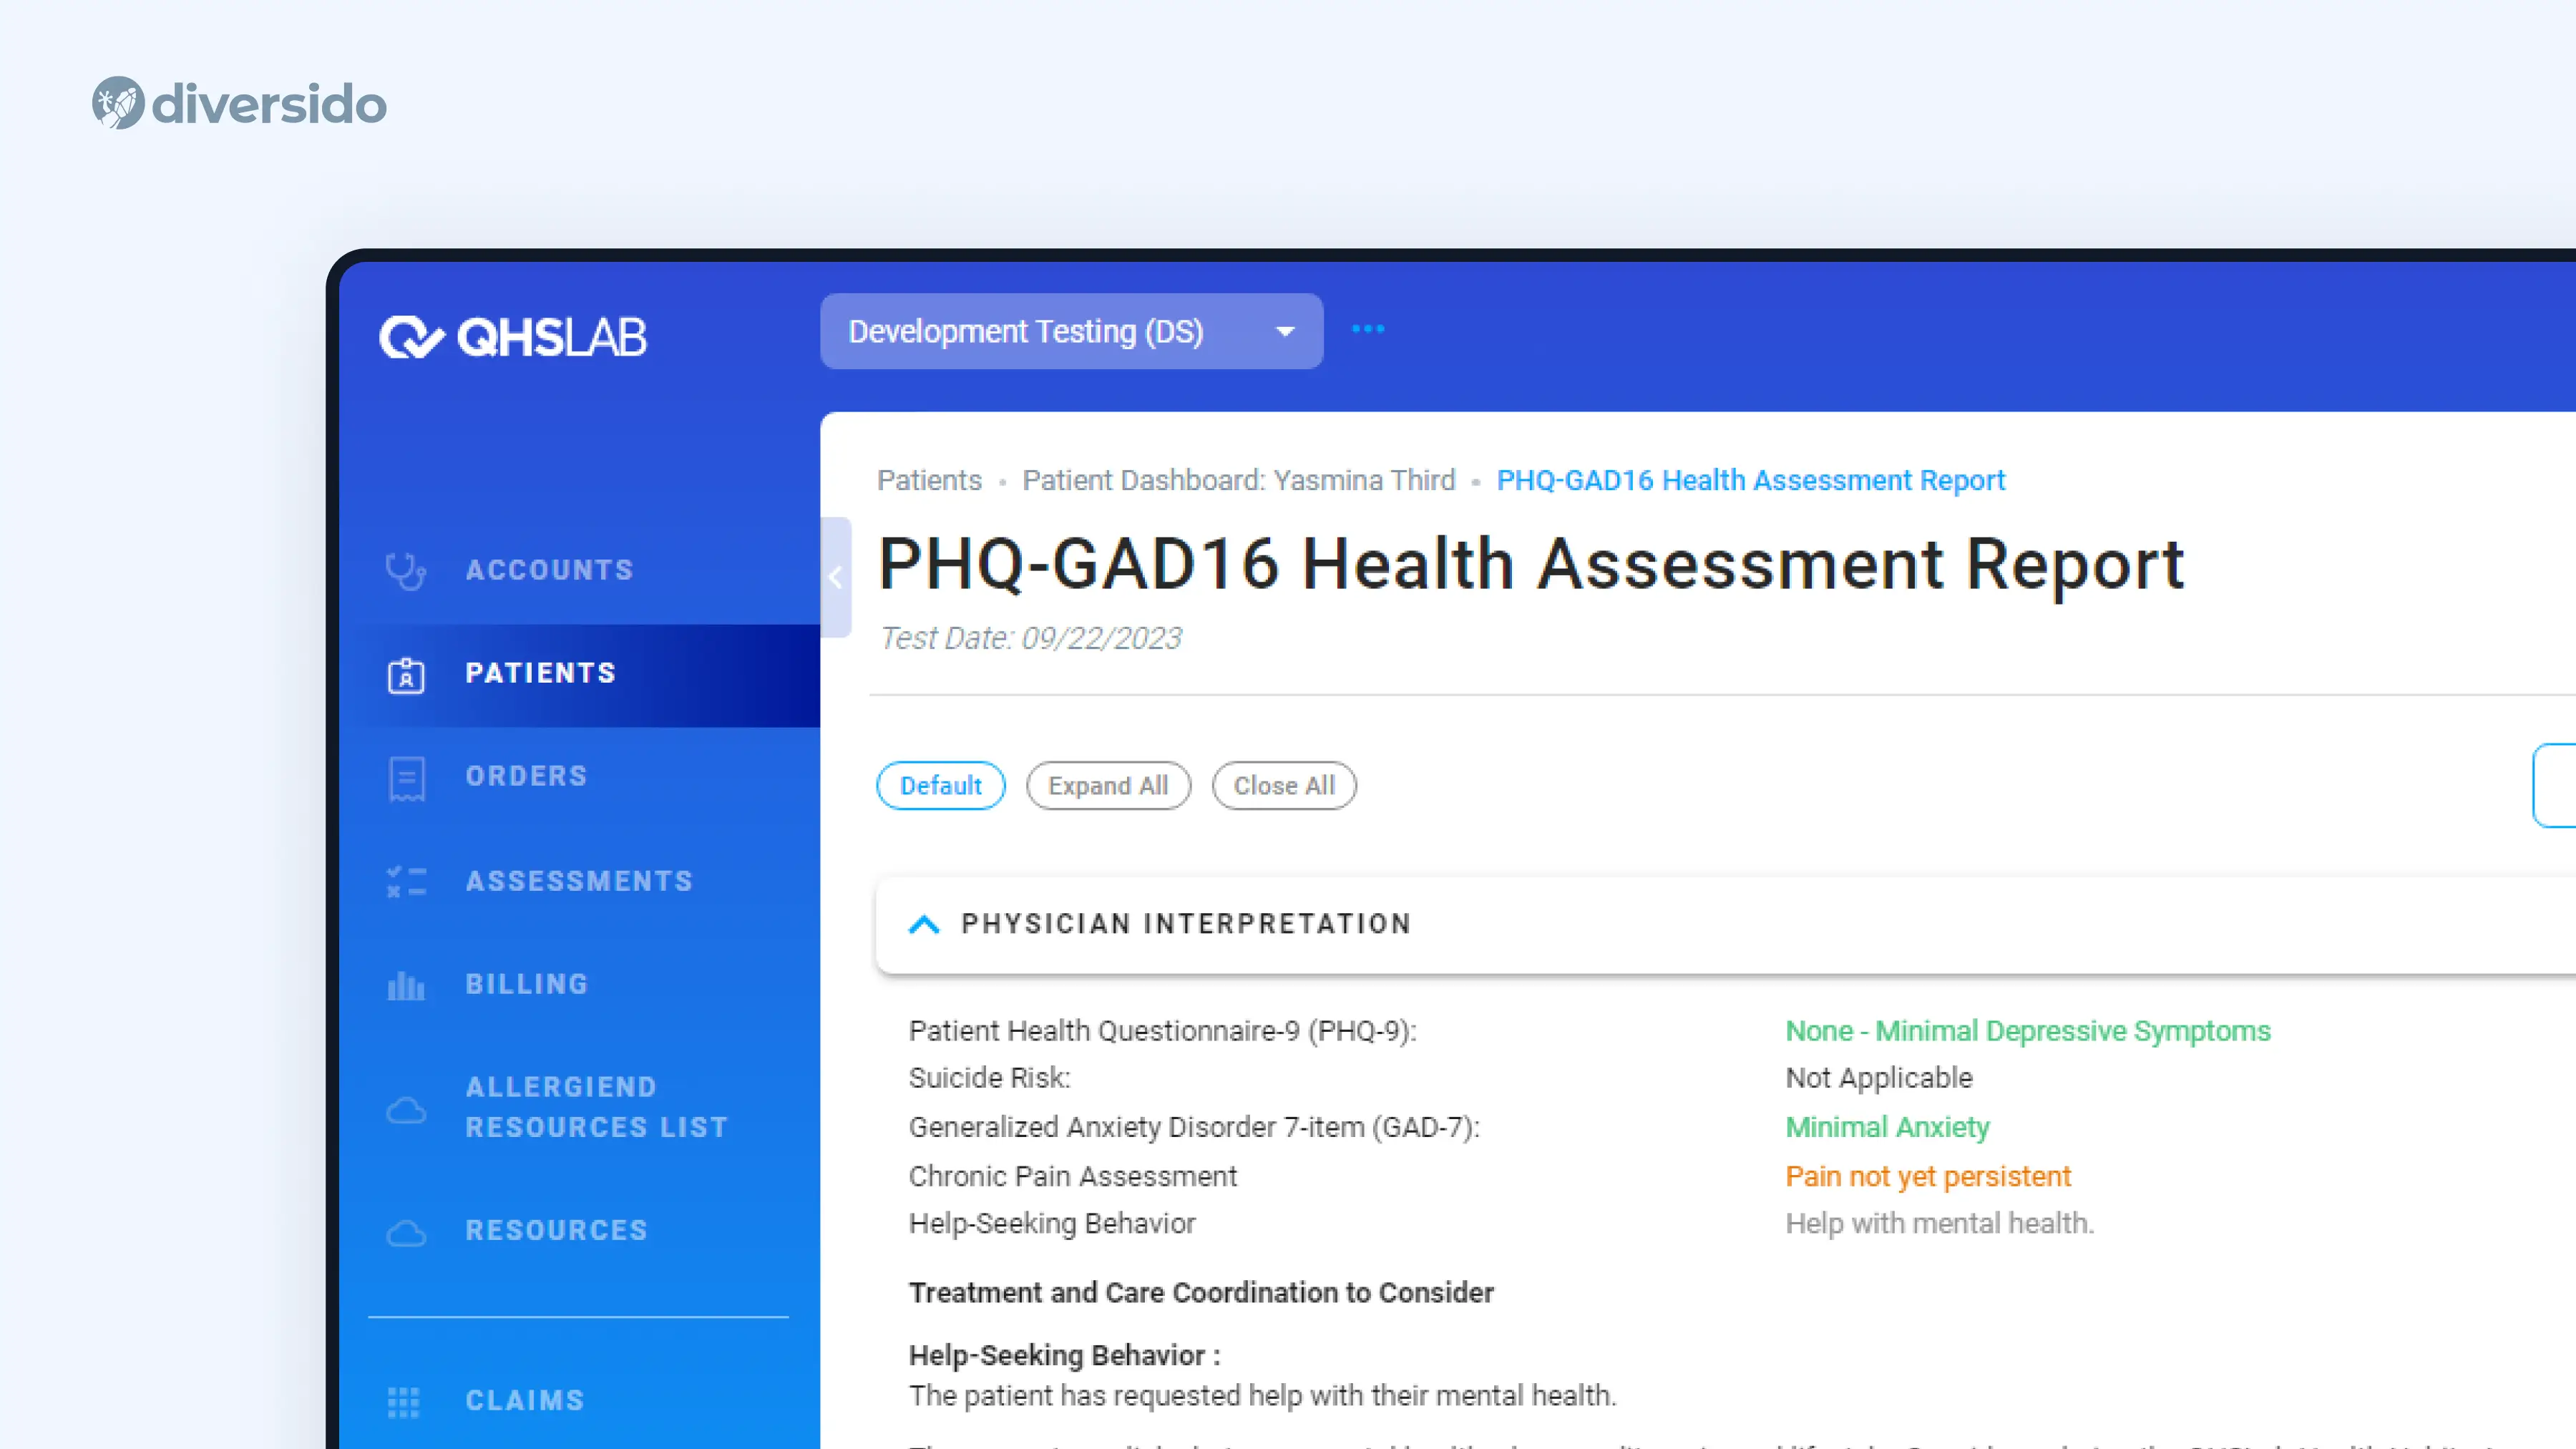Image resolution: width=2576 pixels, height=1449 pixels.
Task: Switch to the Patients section in sidebar
Action: point(540,674)
